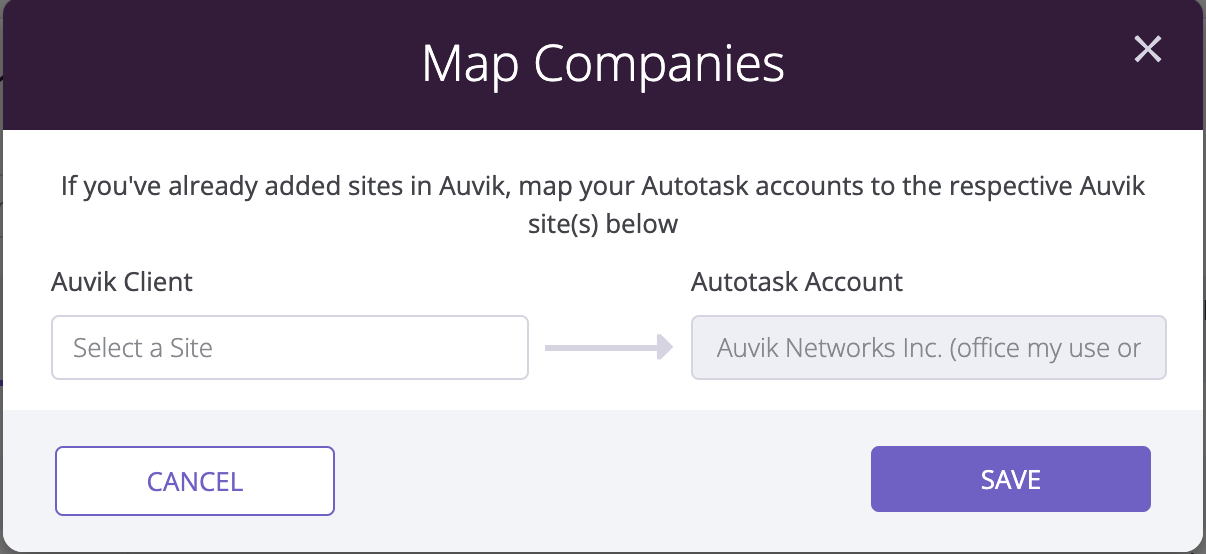The image size is (1206, 554).
Task: Choose an Auvik Client site from the dropdown
Action: tap(290, 348)
